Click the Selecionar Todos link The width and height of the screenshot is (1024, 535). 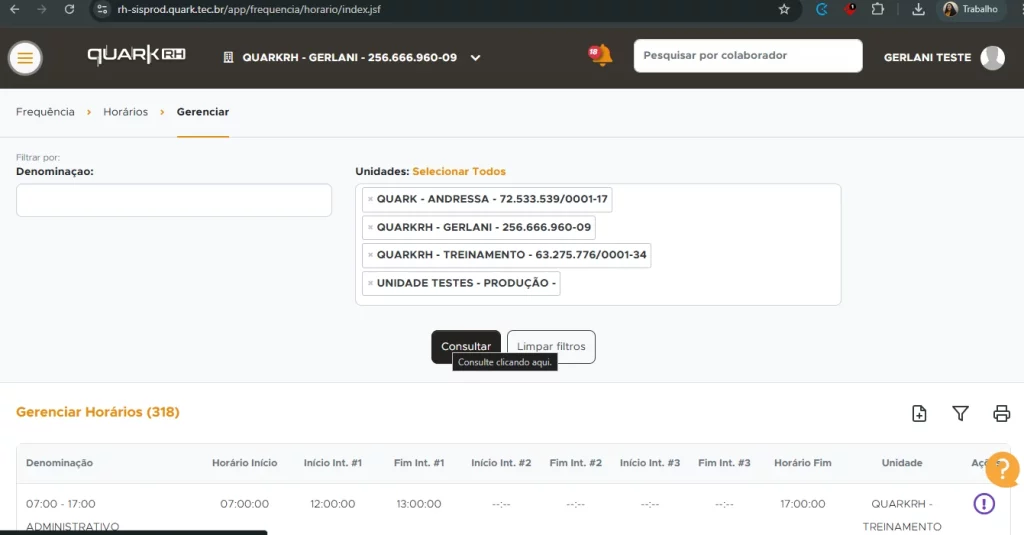(459, 171)
